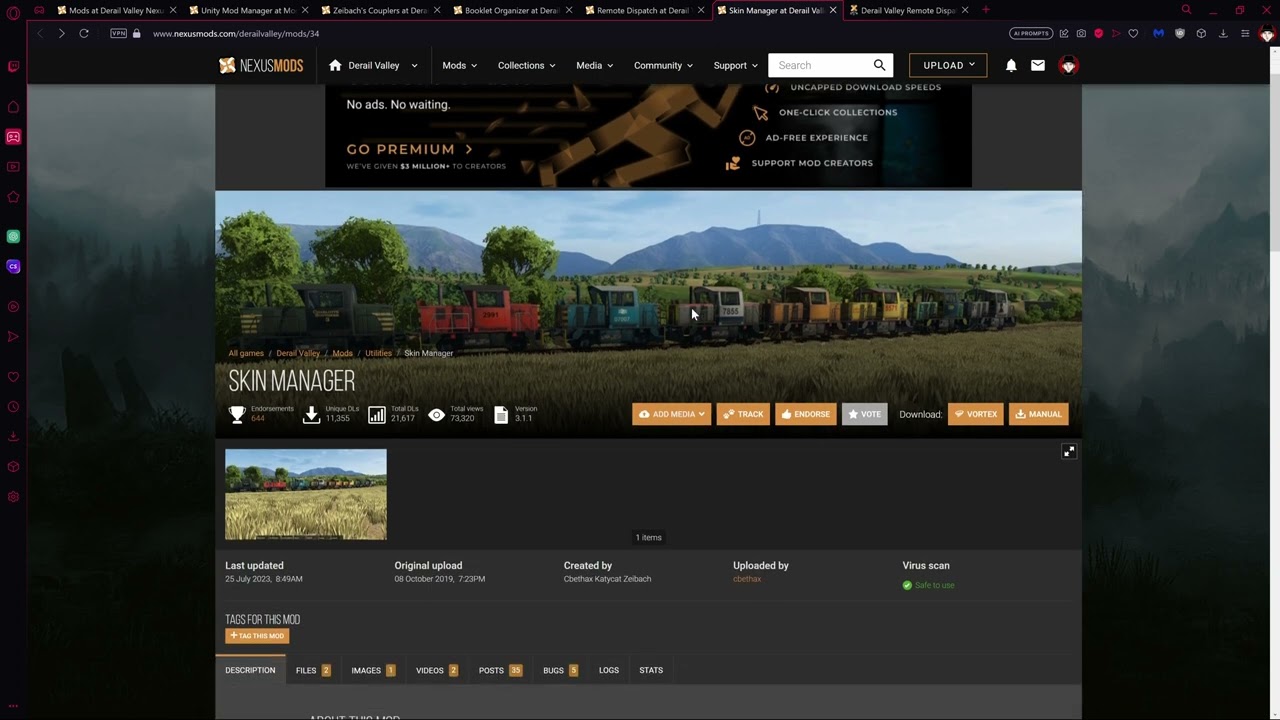The image size is (1280, 720).
Task: Click the Nexus Mods search field
Action: point(820,65)
